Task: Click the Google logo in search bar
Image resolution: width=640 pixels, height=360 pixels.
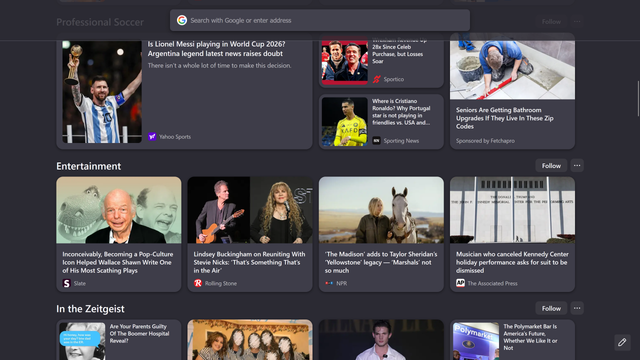Action: tap(182, 20)
